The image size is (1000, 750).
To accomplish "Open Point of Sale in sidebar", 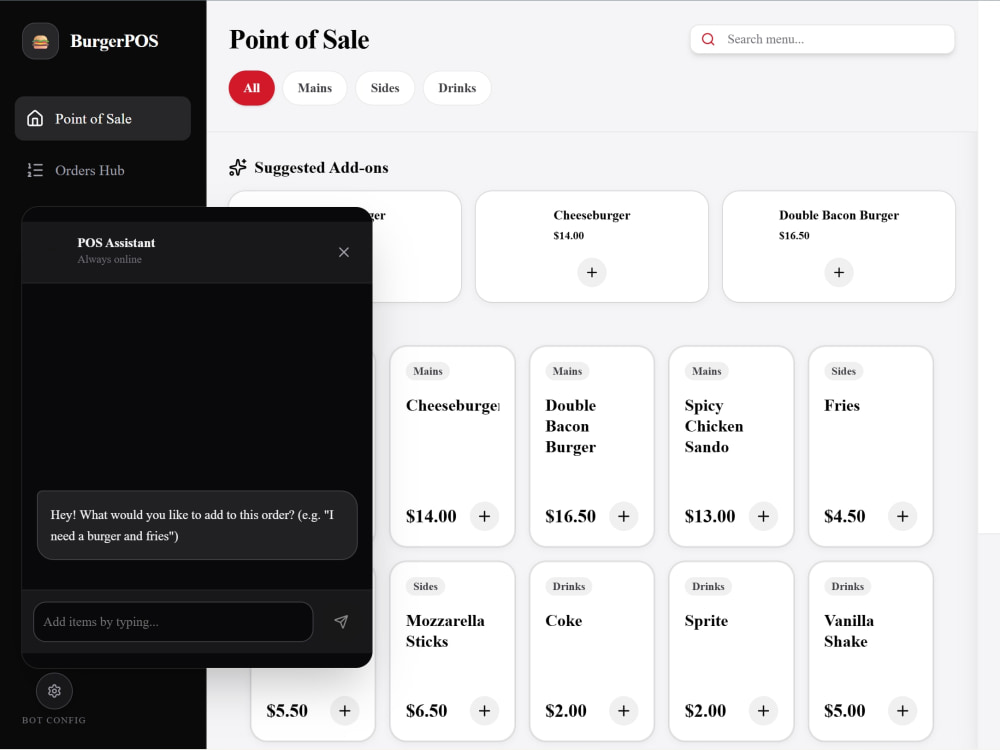I will coord(103,119).
